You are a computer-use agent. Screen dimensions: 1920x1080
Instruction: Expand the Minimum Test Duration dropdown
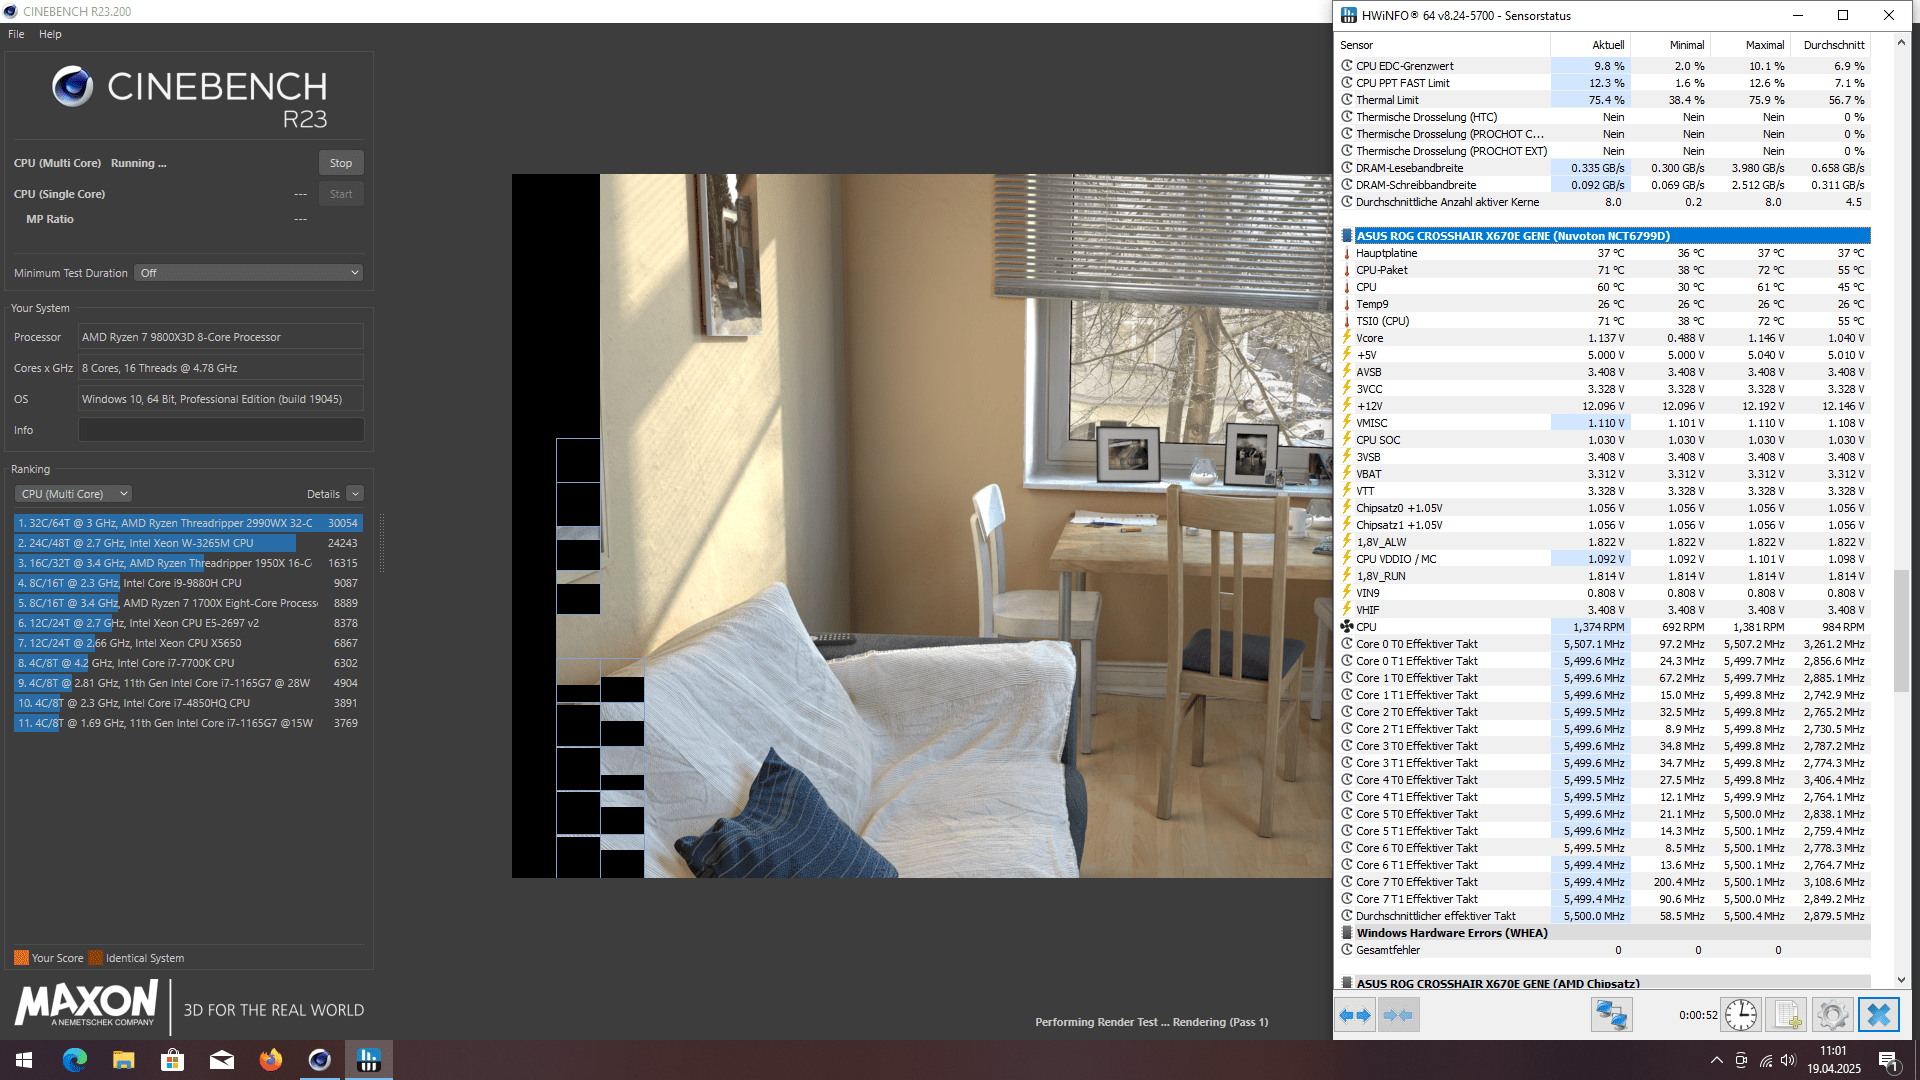point(248,273)
